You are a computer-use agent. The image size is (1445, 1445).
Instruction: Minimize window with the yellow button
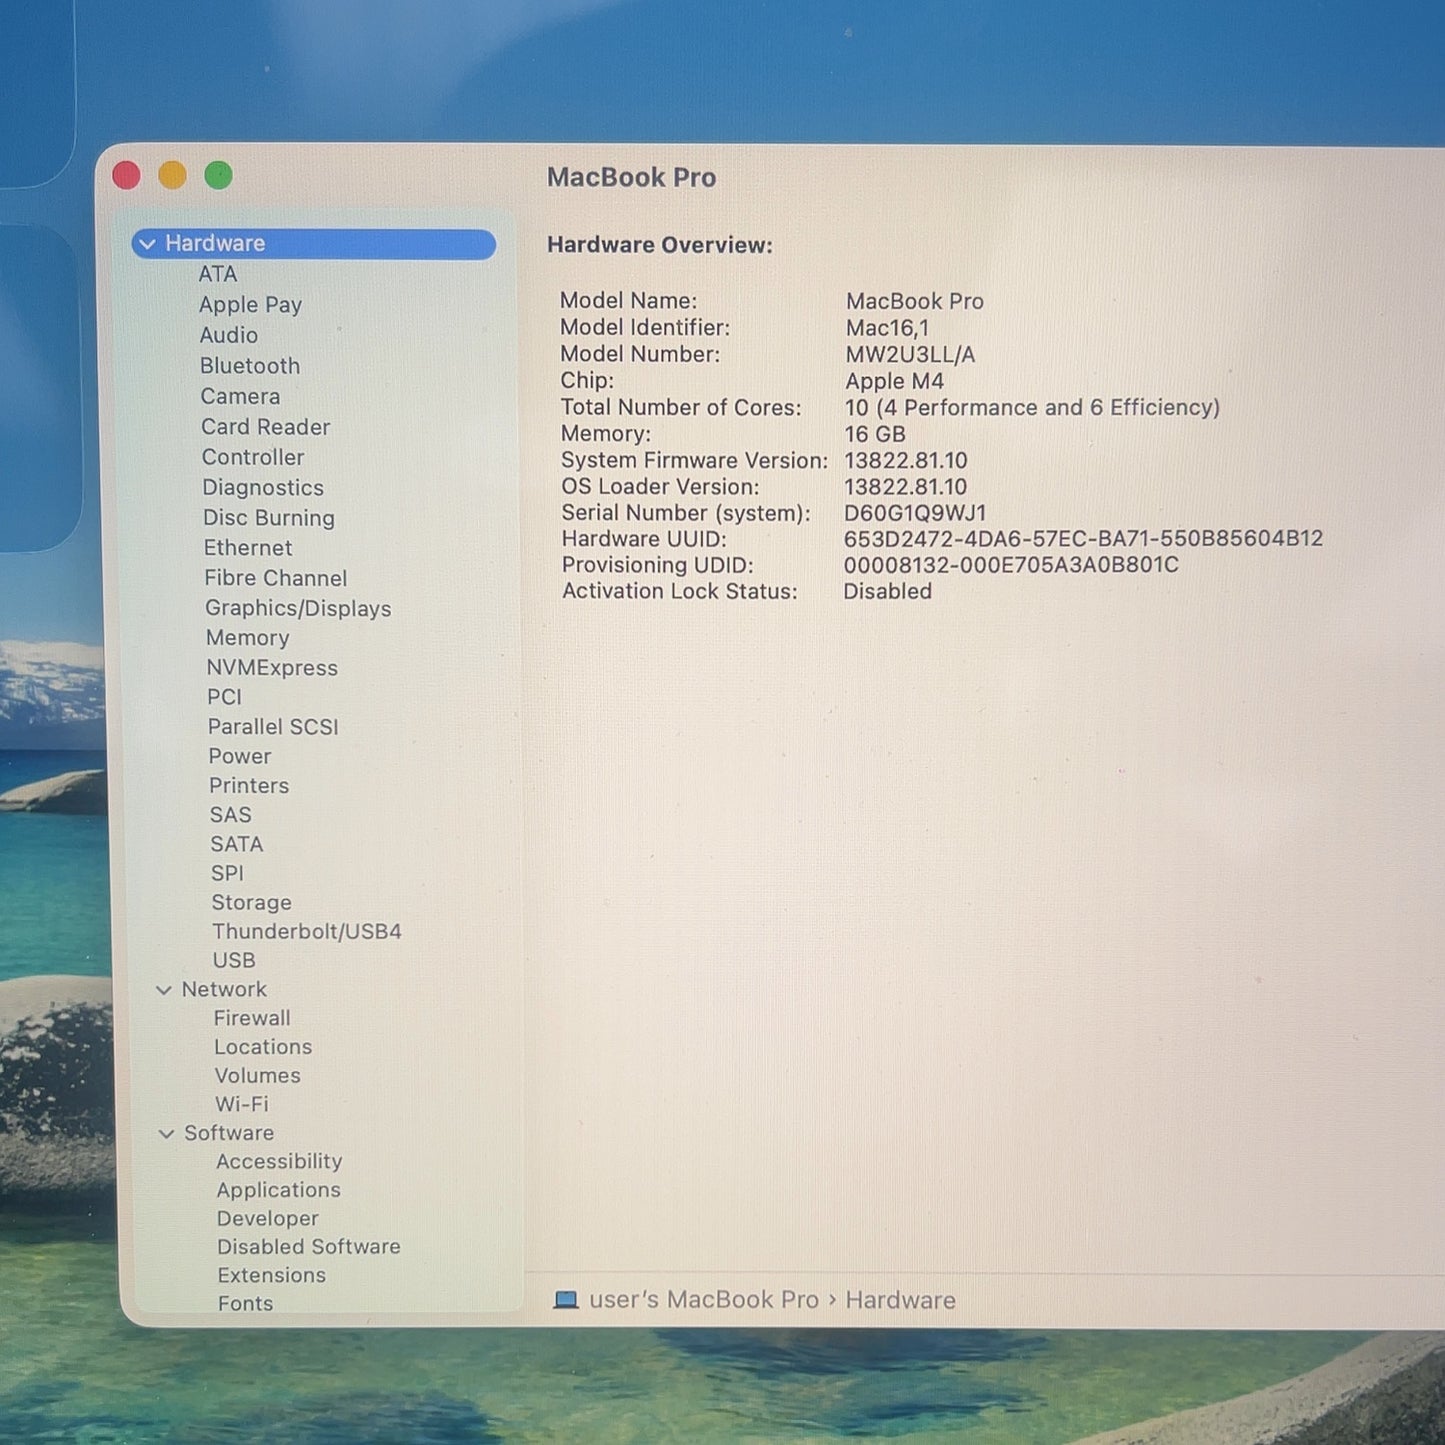[173, 176]
